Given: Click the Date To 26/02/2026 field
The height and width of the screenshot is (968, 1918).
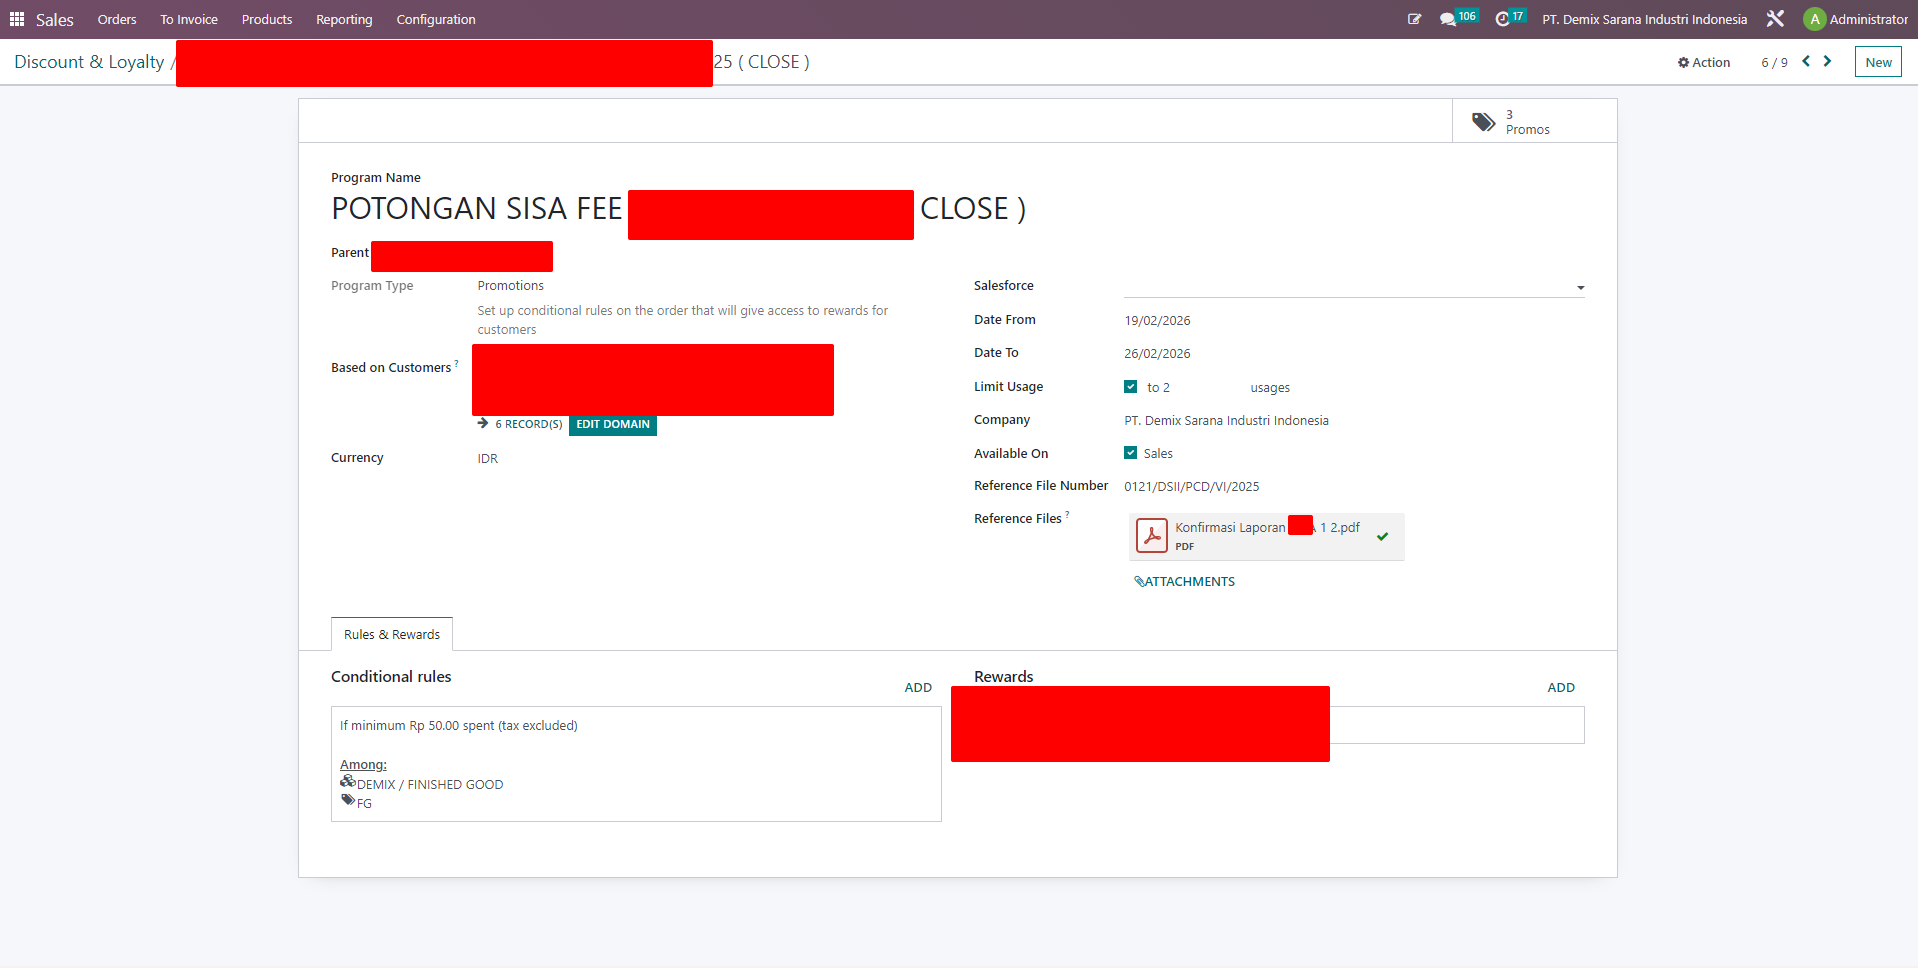Looking at the screenshot, I should [1157, 354].
